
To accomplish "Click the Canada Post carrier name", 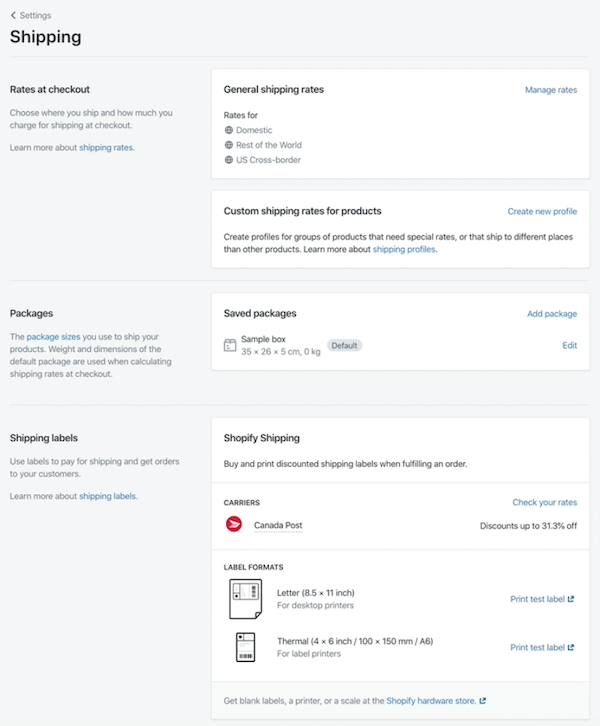I will coord(278,525).
